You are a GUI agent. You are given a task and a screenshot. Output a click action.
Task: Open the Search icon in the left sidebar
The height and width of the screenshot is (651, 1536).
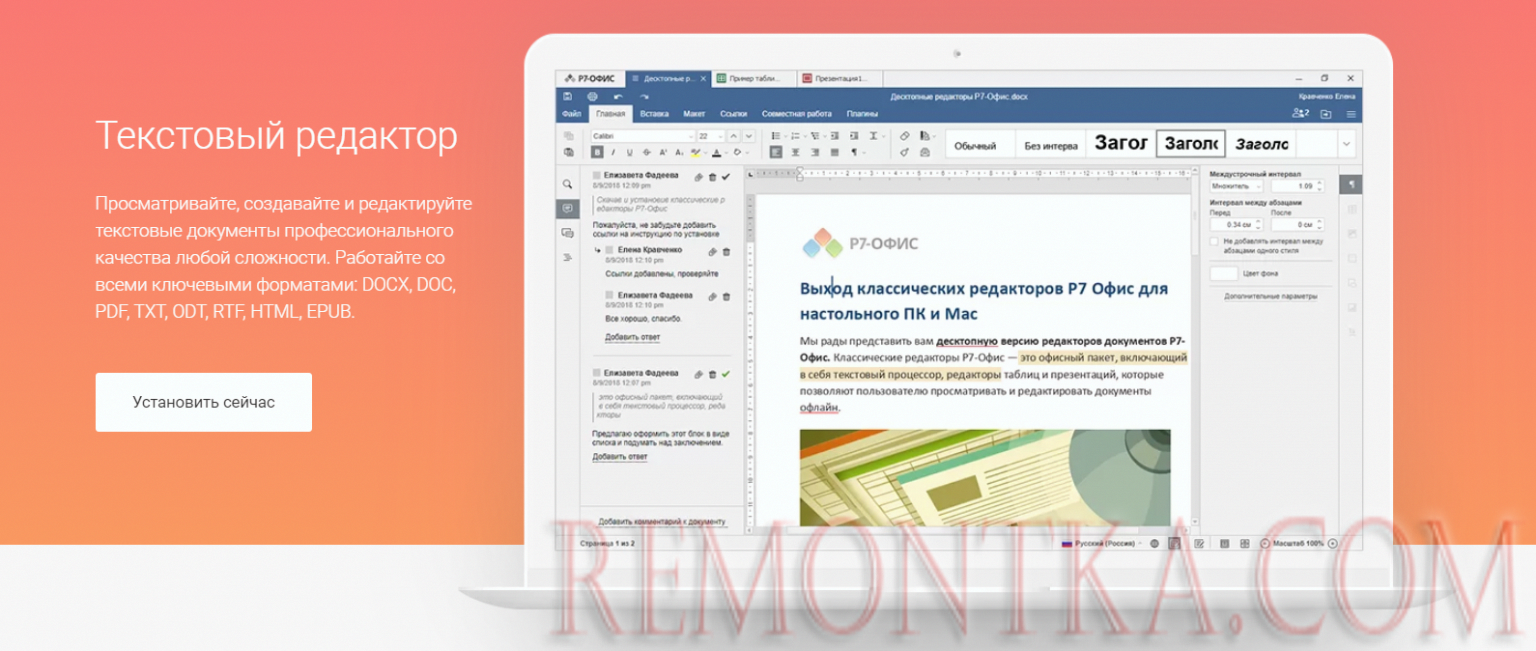point(567,184)
